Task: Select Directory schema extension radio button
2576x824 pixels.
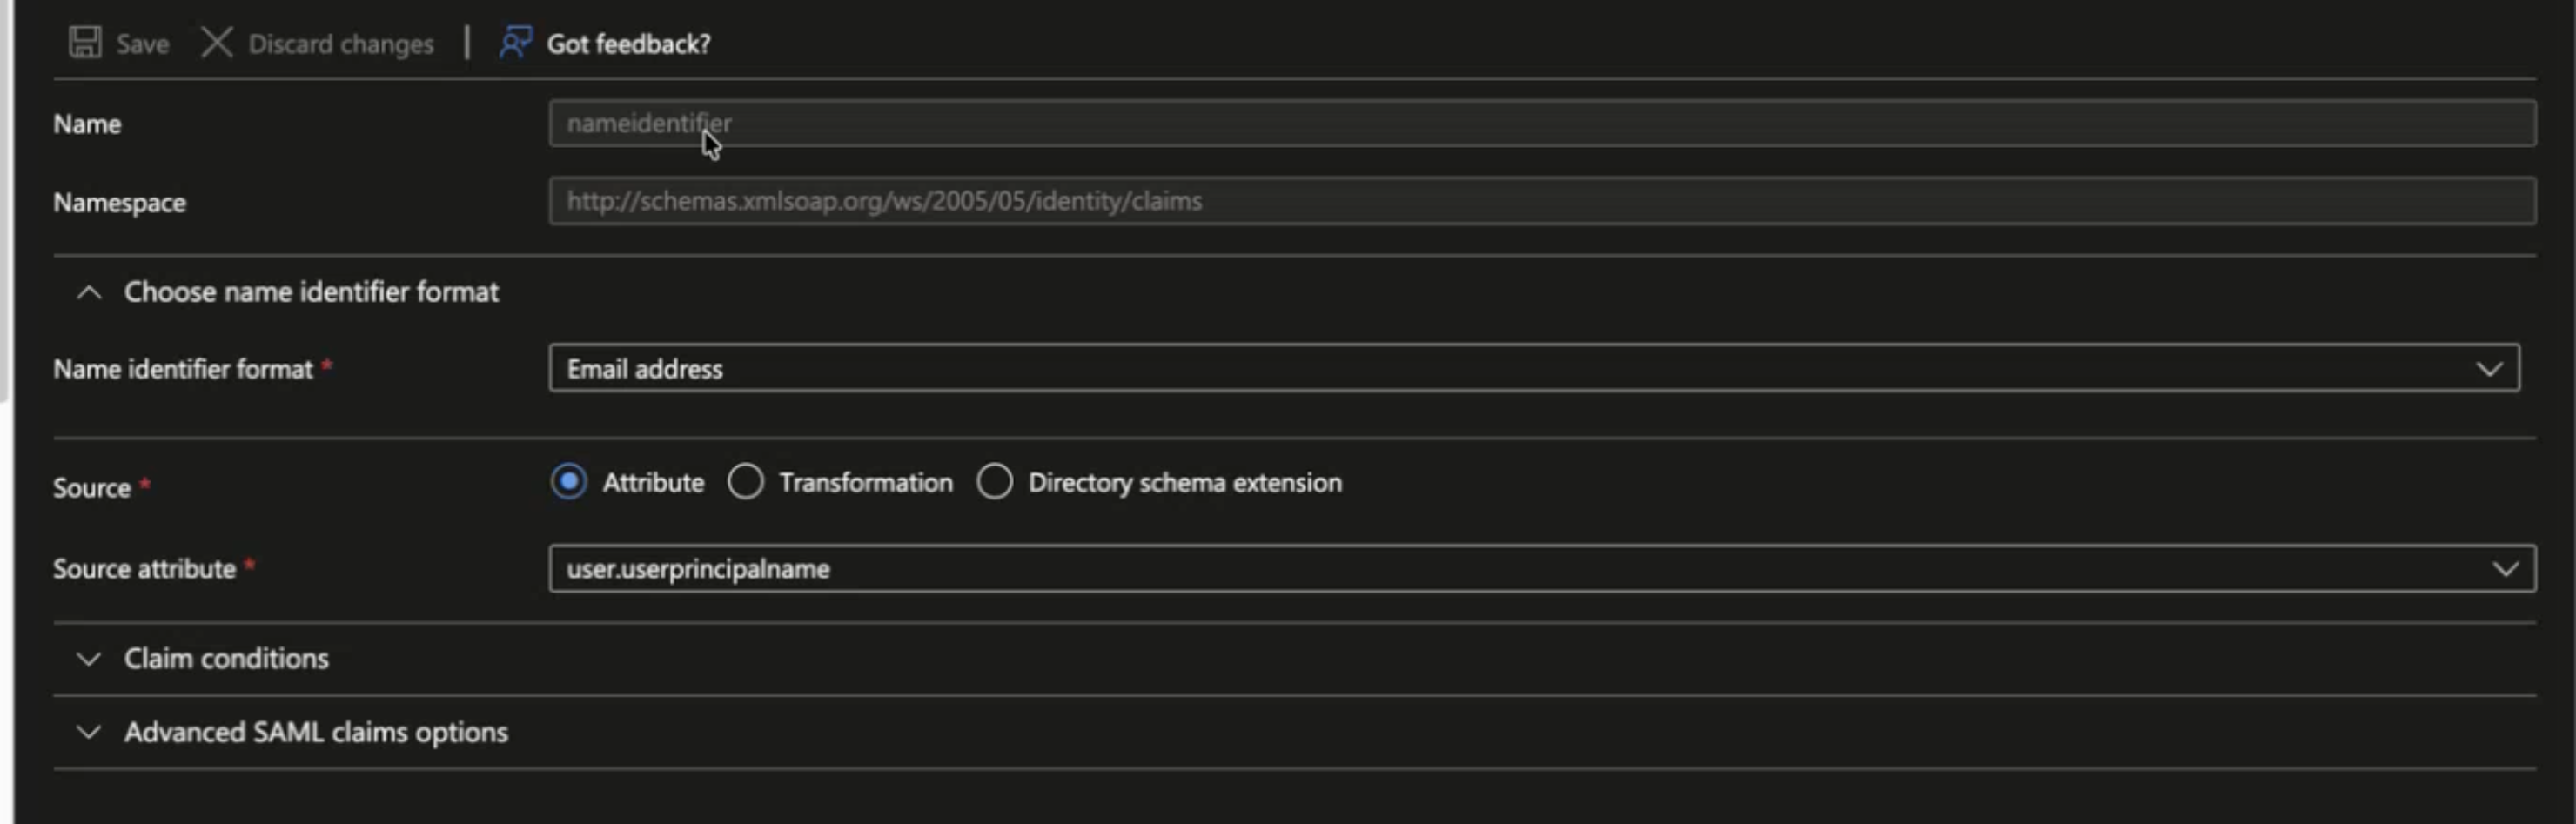Action: 995,482
